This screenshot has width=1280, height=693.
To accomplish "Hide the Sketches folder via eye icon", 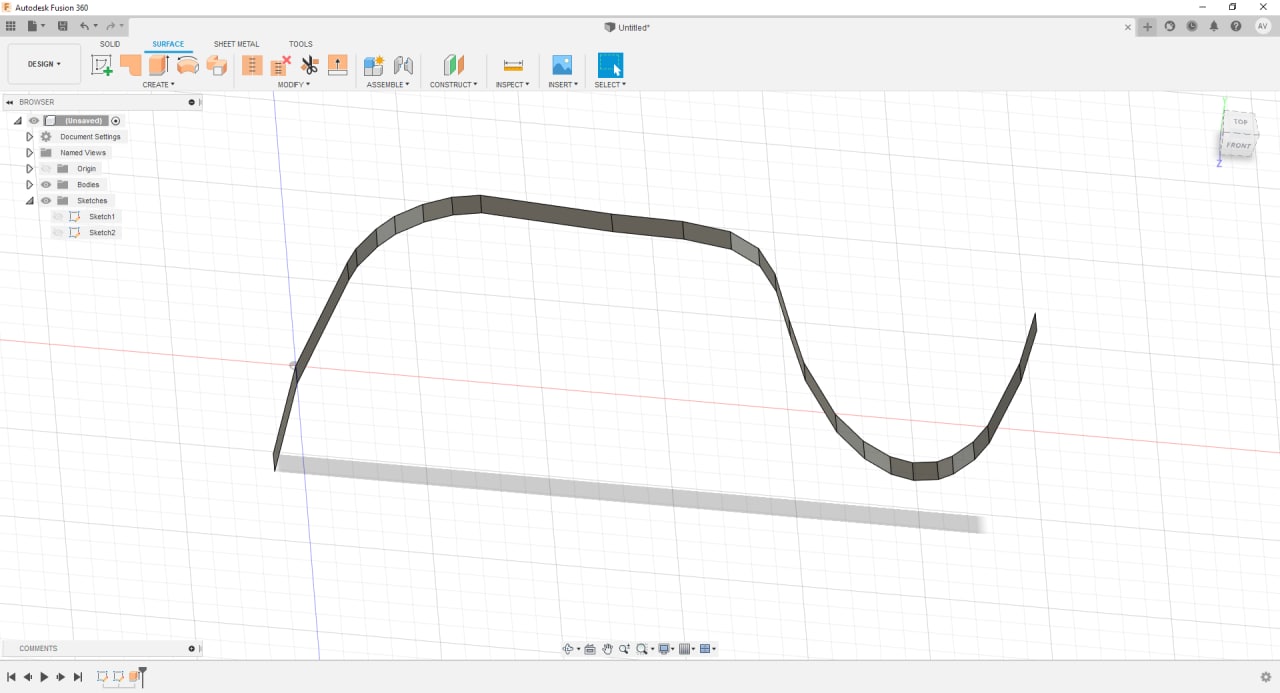I will click(46, 201).
